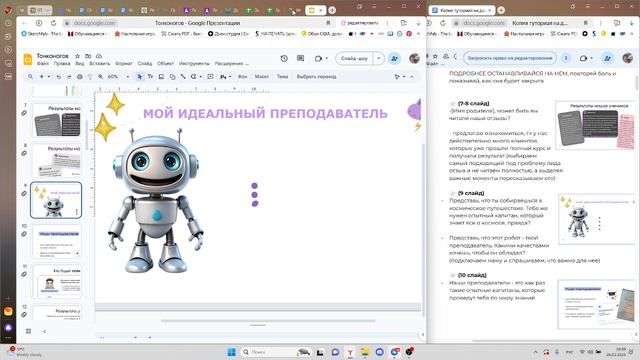Image resolution: width=640 pixels, height=360 pixels.
Task: Activate the paint format tool
Action: [x=90, y=76]
